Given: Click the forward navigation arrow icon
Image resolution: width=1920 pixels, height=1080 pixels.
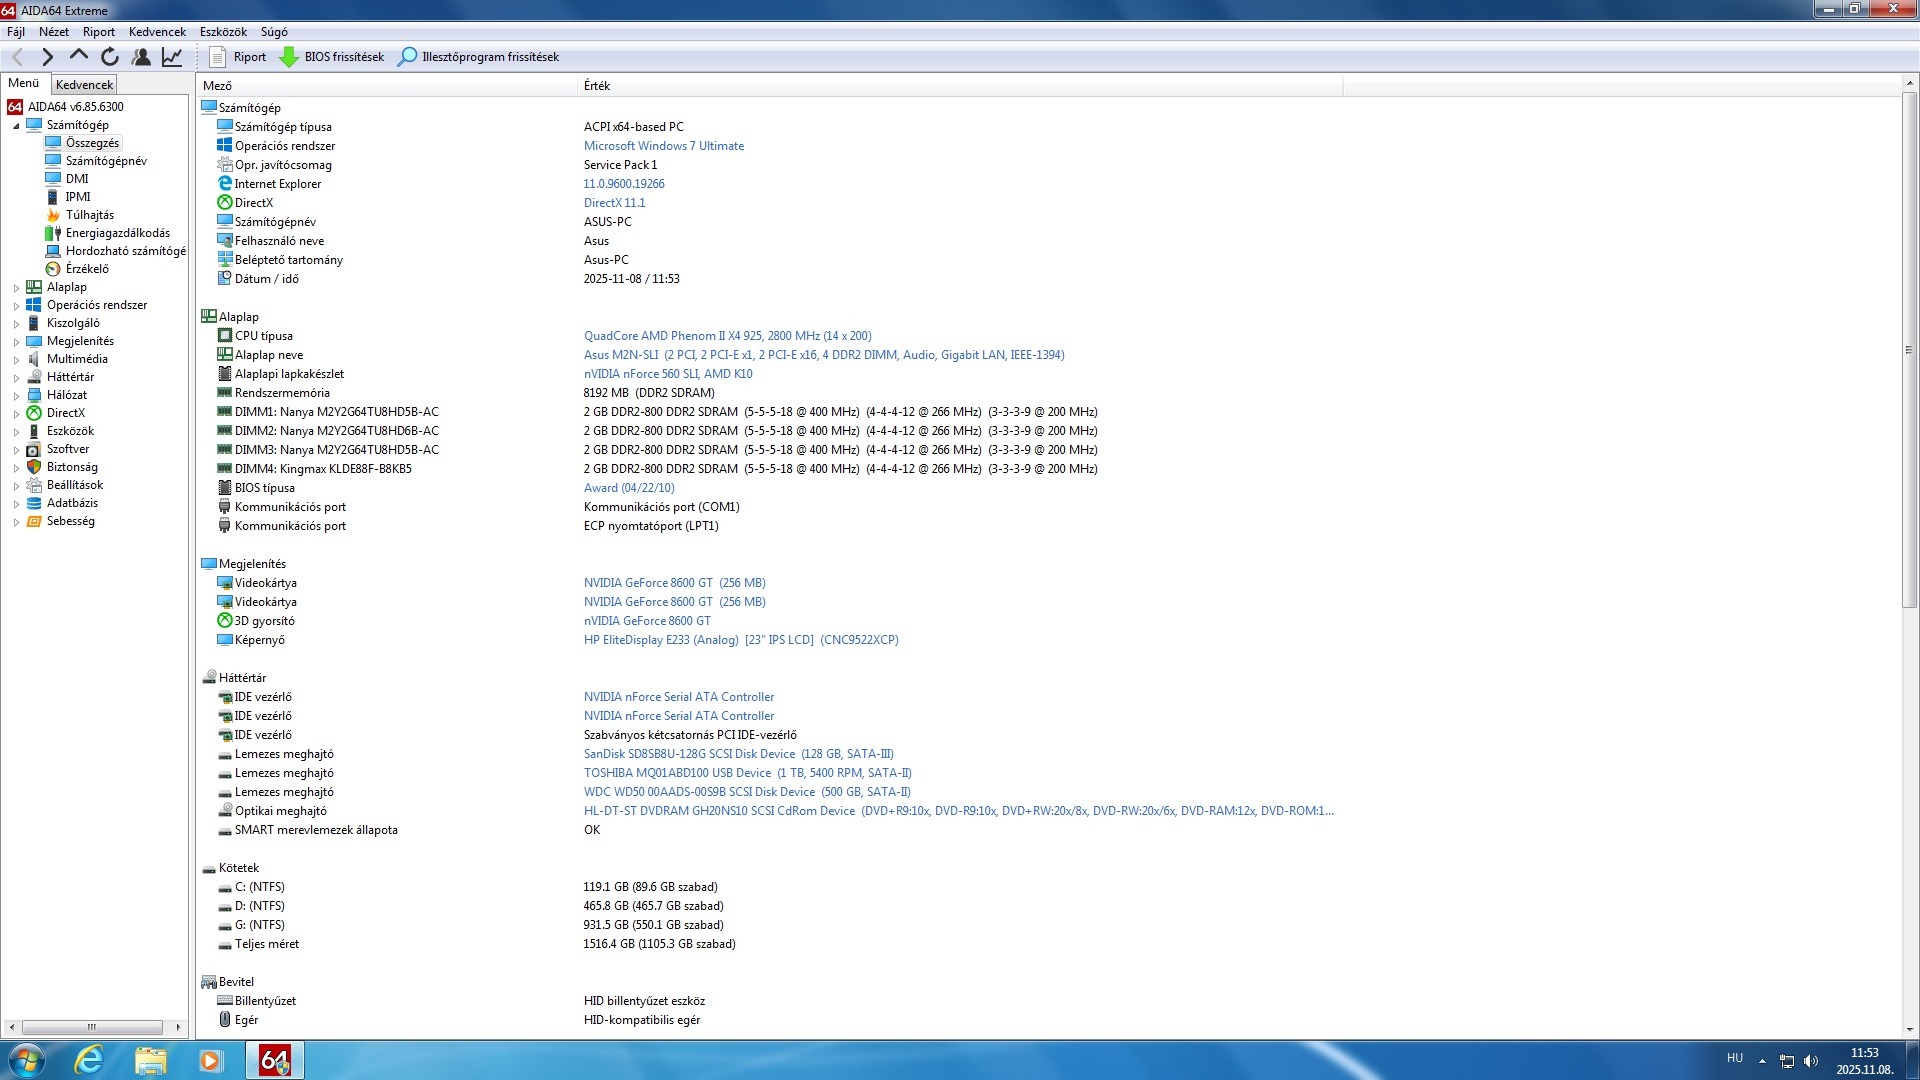Looking at the screenshot, I should click(47, 57).
